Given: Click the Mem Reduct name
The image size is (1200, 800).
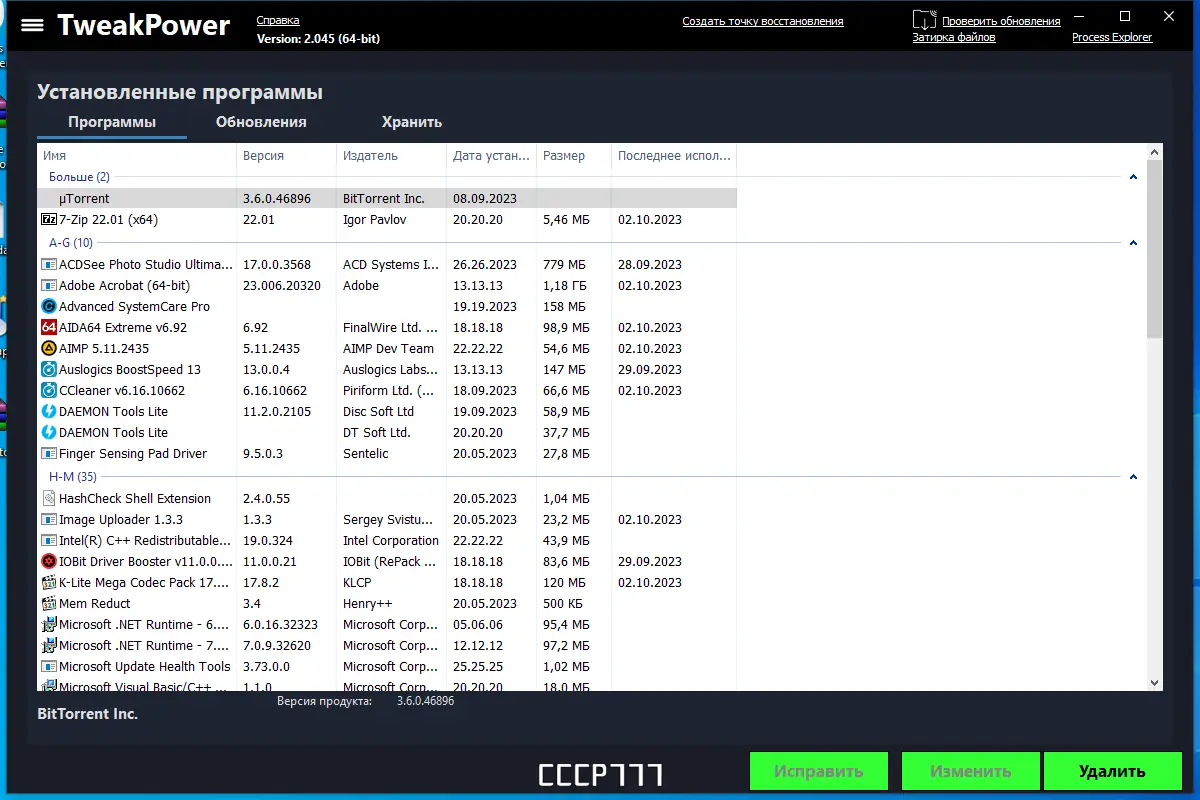Looking at the screenshot, I should (x=95, y=604).
